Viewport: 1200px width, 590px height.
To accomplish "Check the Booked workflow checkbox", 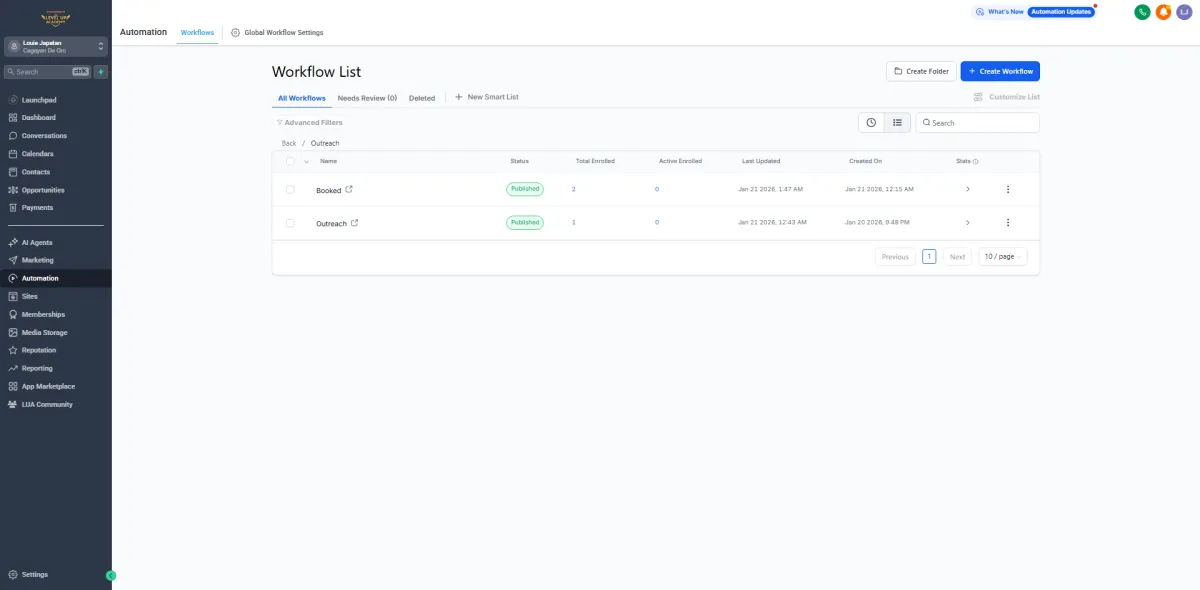I will click(x=290, y=190).
